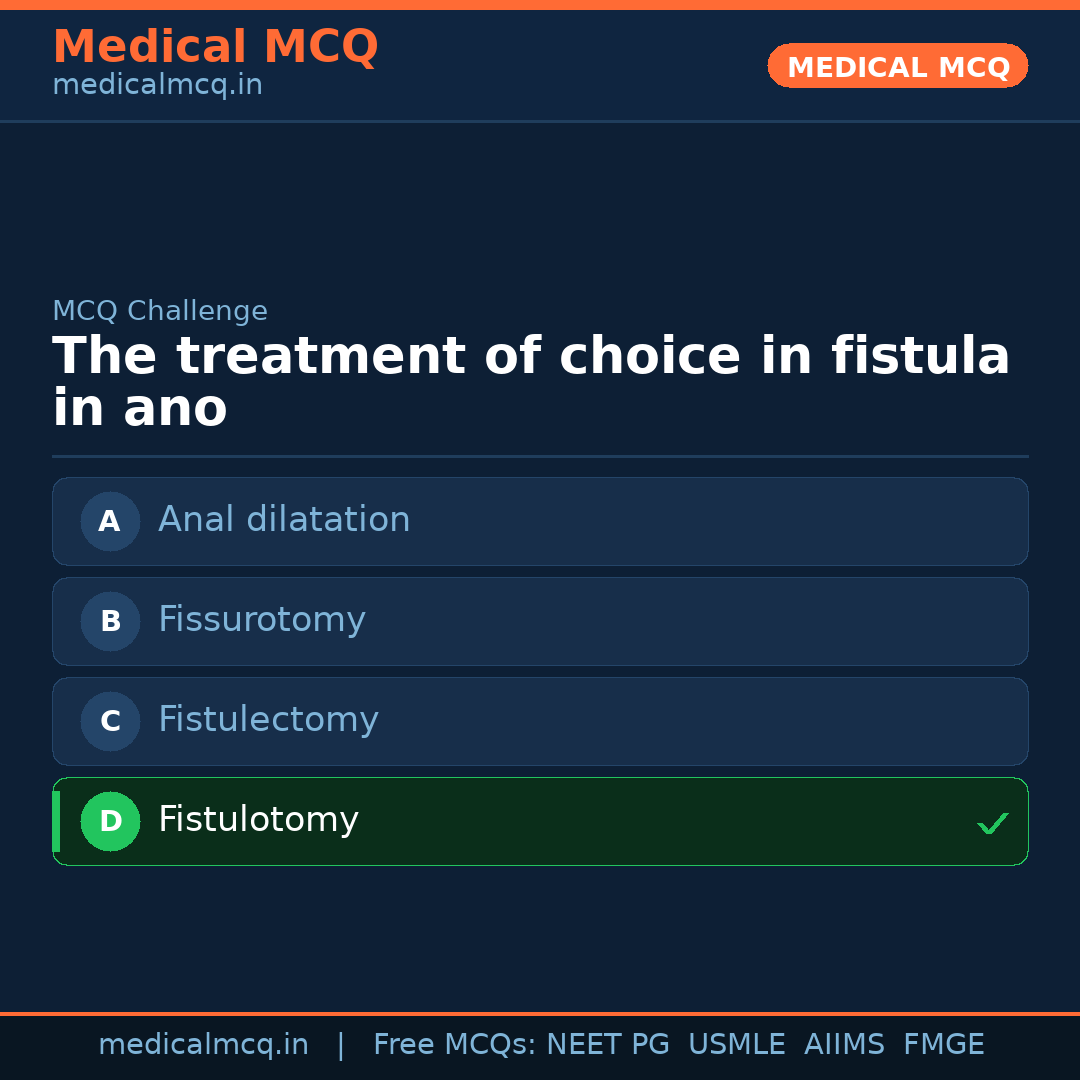Pick the Fistulectomy answer text

268,720
